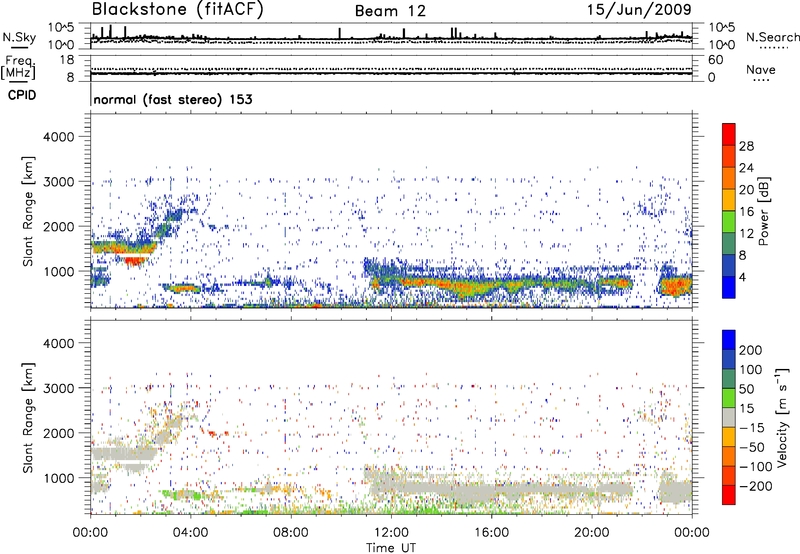Image resolution: width=800 pixels, height=554 pixels.
Task: Click the blue bottom segment of Power colorbar
Action: click(729, 287)
